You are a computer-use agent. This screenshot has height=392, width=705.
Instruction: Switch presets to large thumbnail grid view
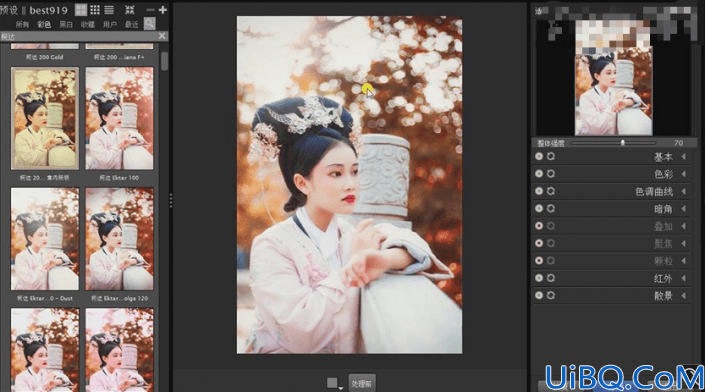click(81, 9)
